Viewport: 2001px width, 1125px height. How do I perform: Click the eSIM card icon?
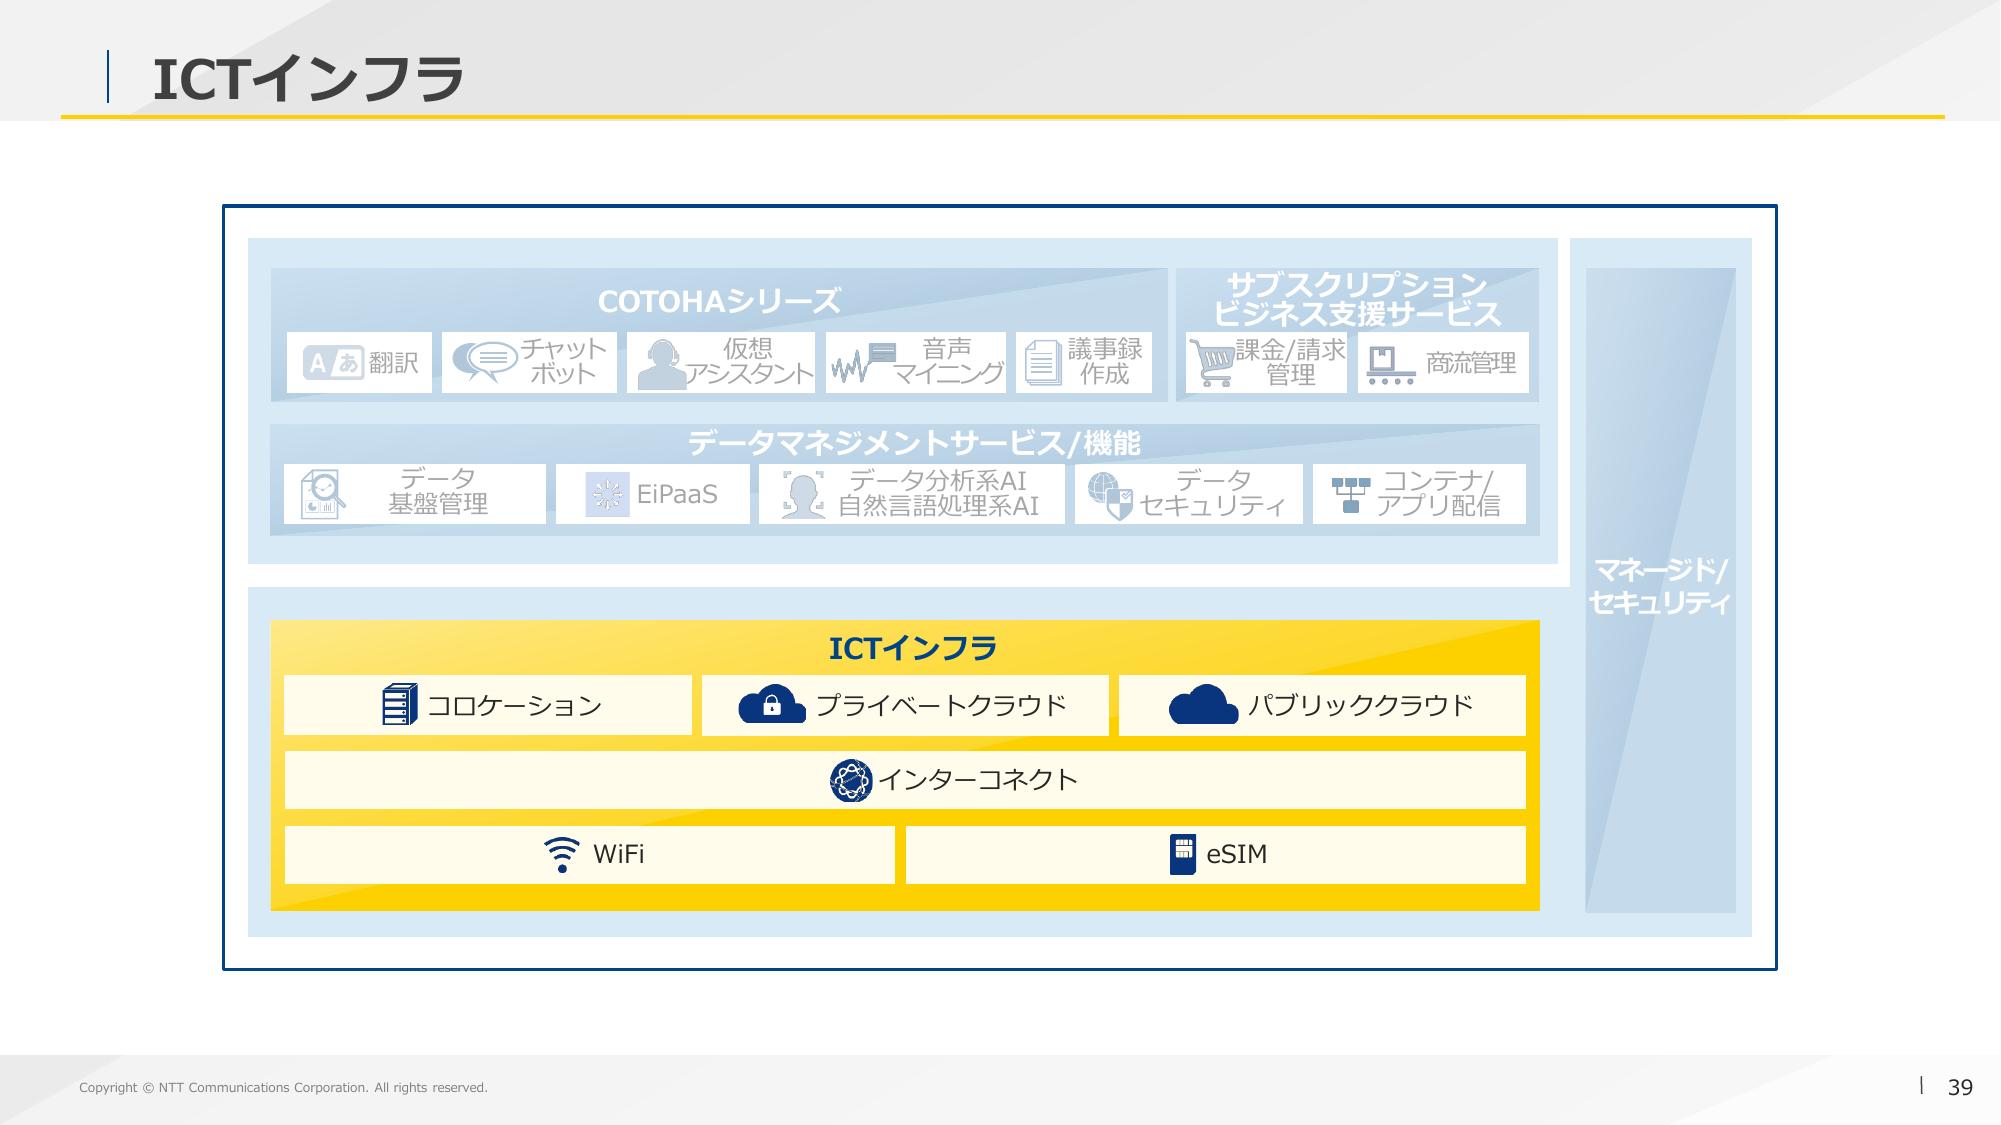coord(1183,855)
